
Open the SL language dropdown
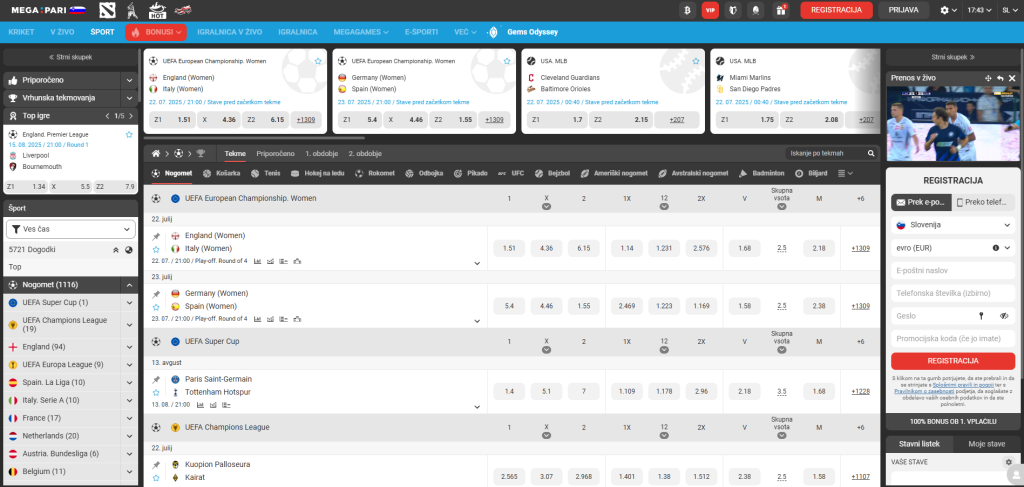[x=1008, y=10]
